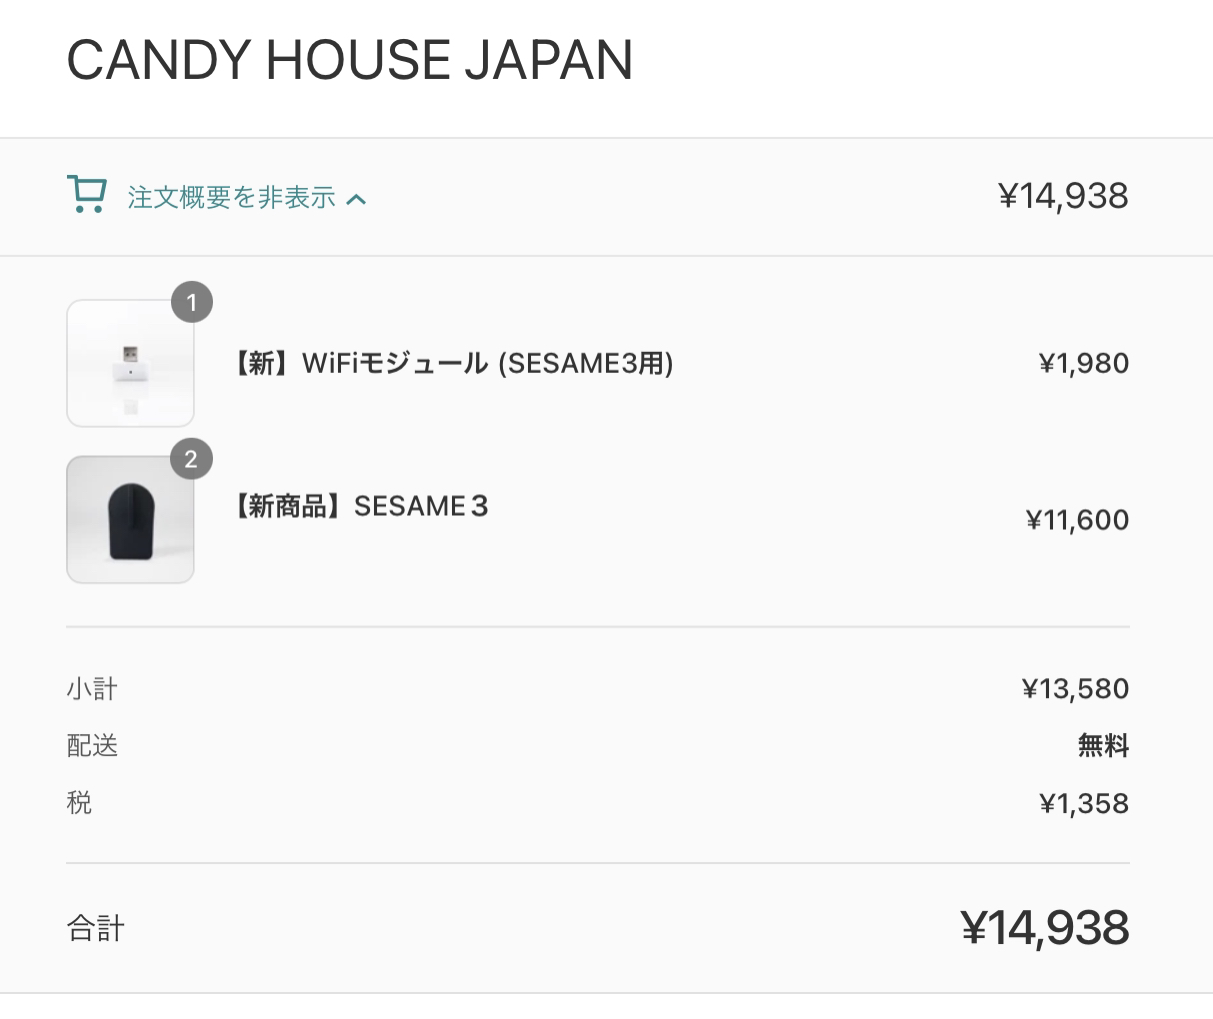This screenshot has height=1019, width=1213.
Task: Click the ¥13,580 subtotal amount
Action: (1076, 689)
